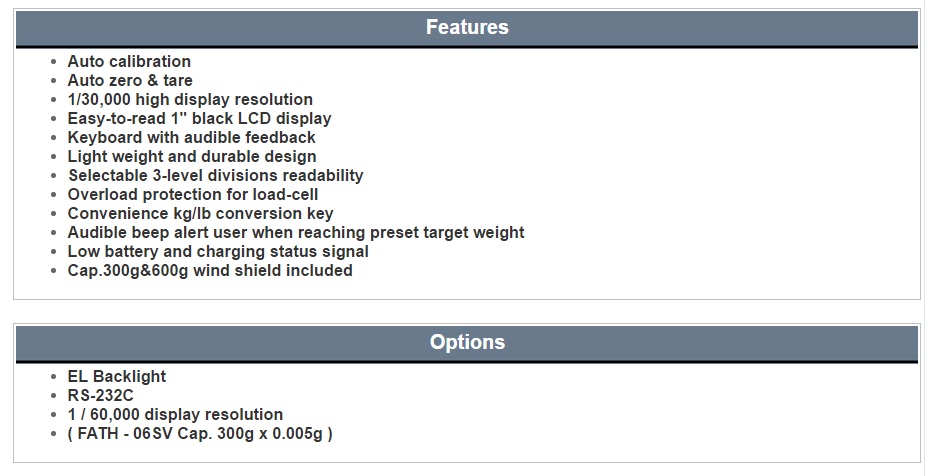Screen dimensions: 939x476
Task: Click the bullet beside EL Backlight
Action: pos(54,377)
